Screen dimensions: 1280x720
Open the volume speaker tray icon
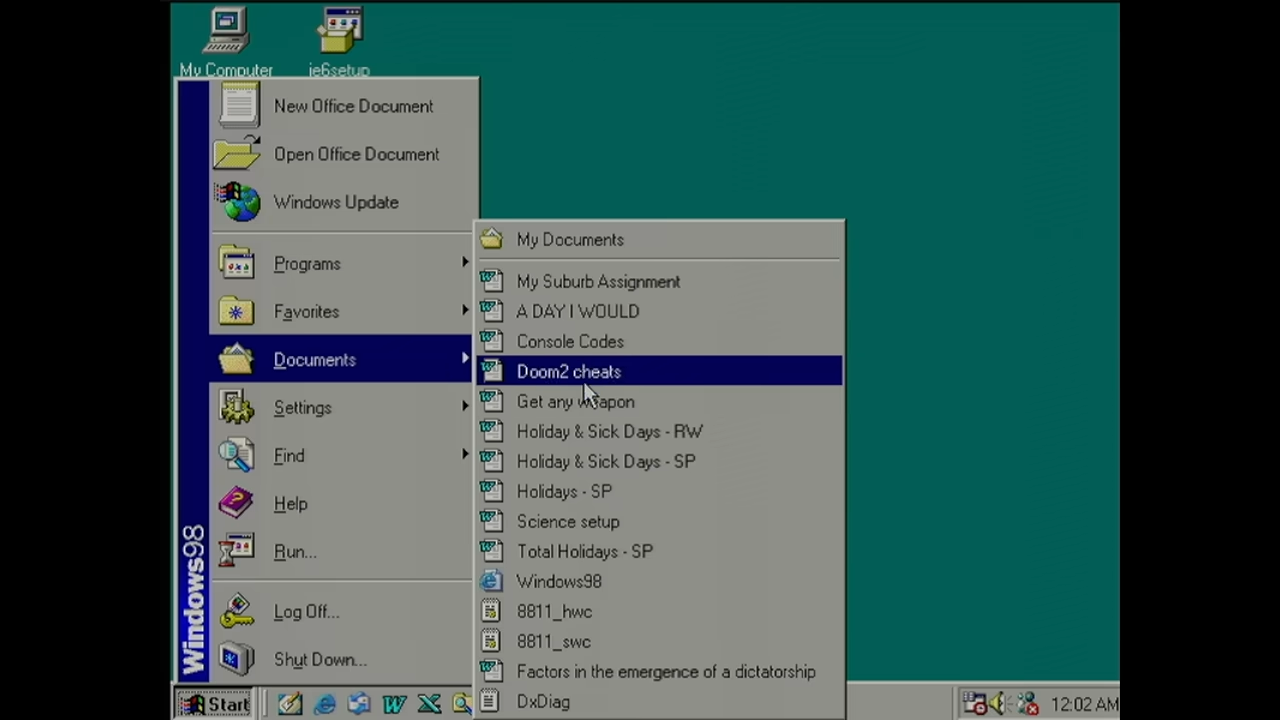point(998,704)
